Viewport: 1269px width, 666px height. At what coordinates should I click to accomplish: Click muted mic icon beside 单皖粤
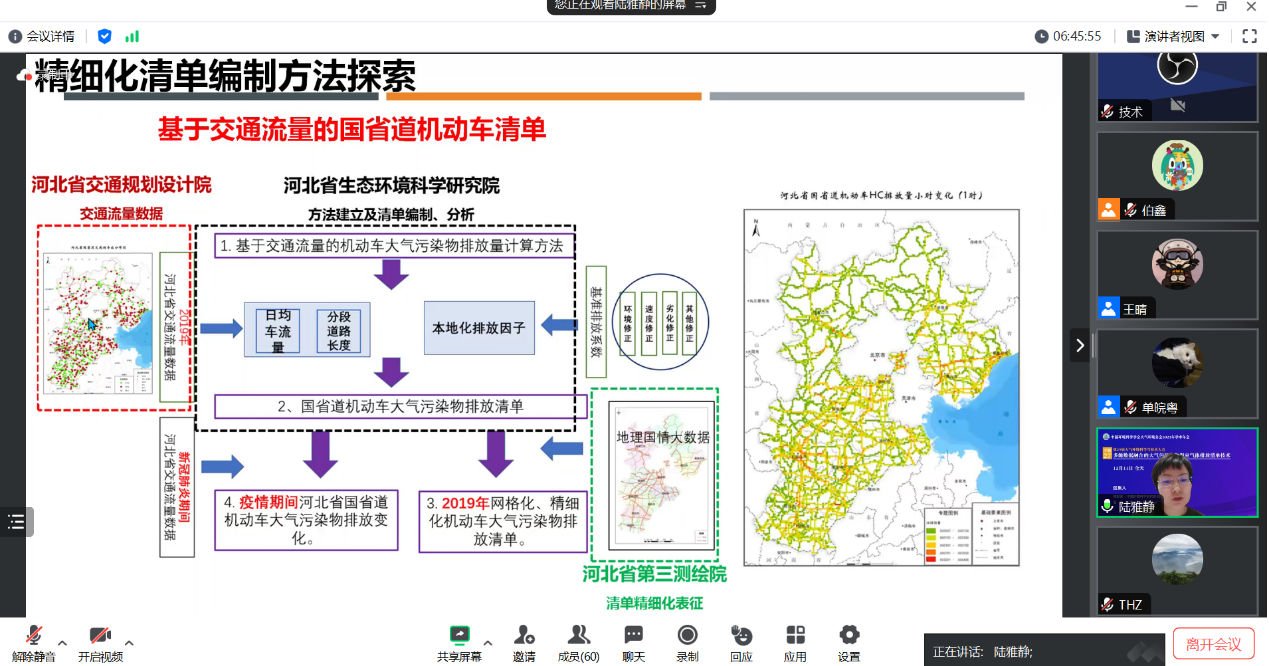(x=1130, y=406)
